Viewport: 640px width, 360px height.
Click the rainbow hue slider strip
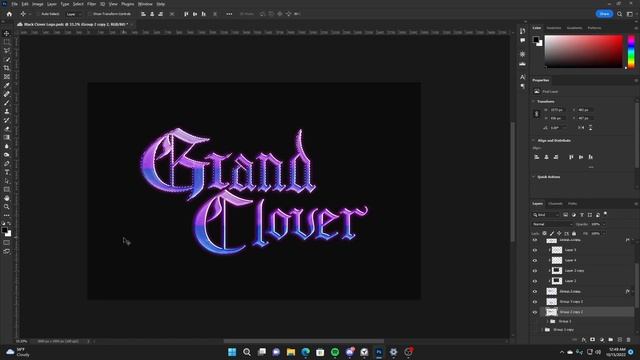[631, 51]
